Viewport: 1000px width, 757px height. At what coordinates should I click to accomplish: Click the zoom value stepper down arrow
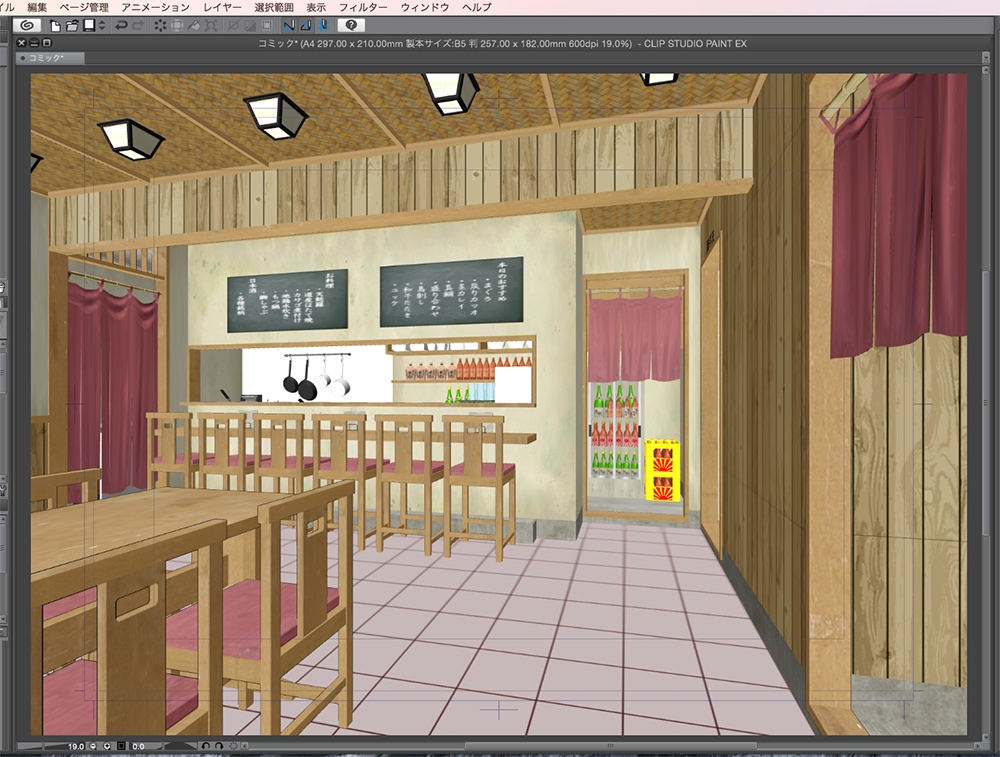[x=93, y=746]
